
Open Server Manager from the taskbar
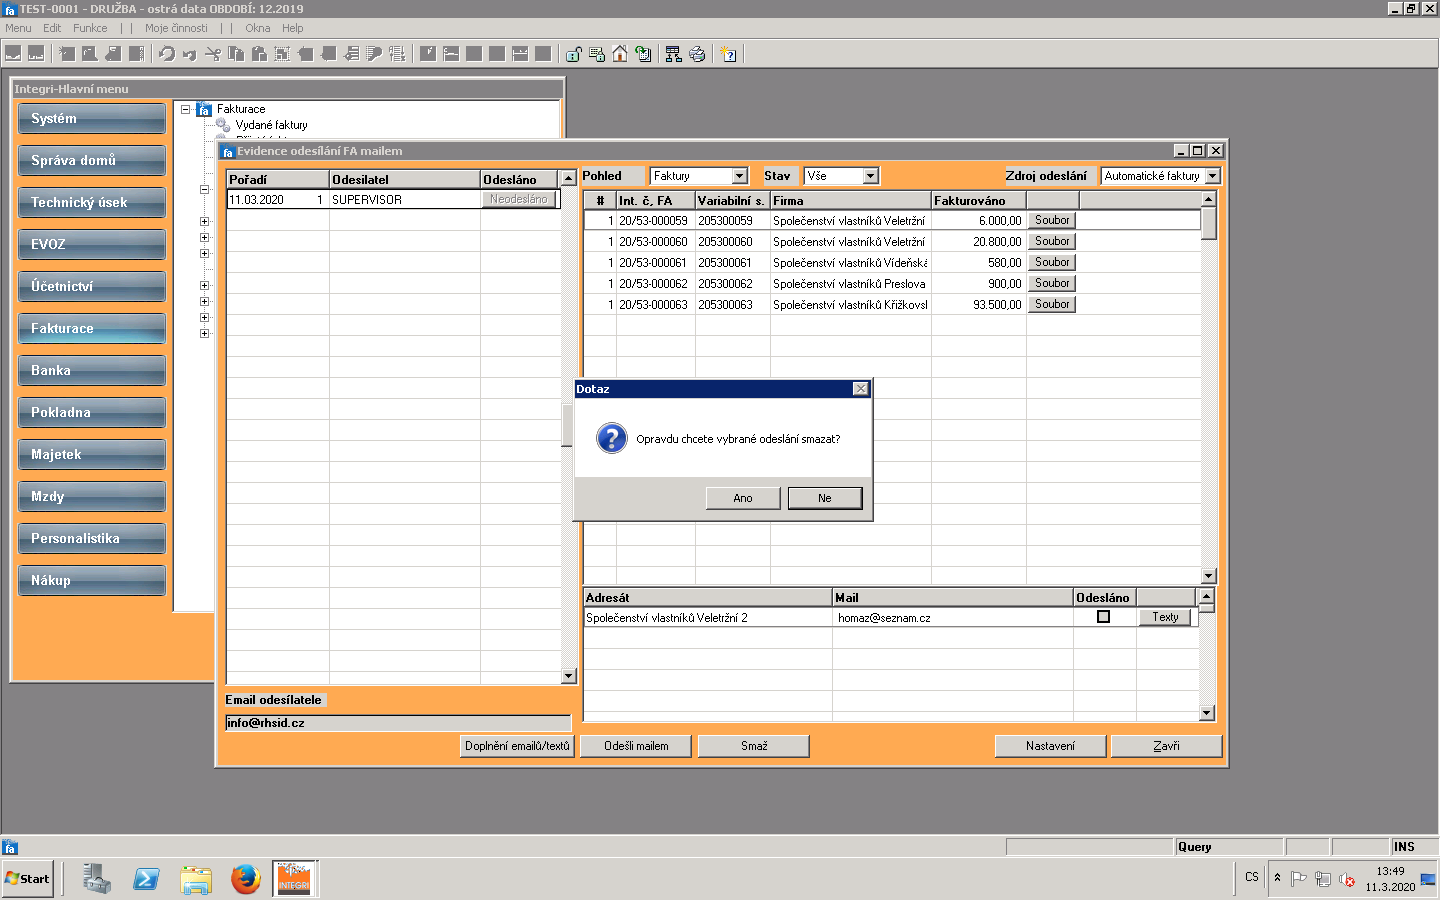pos(96,879)
